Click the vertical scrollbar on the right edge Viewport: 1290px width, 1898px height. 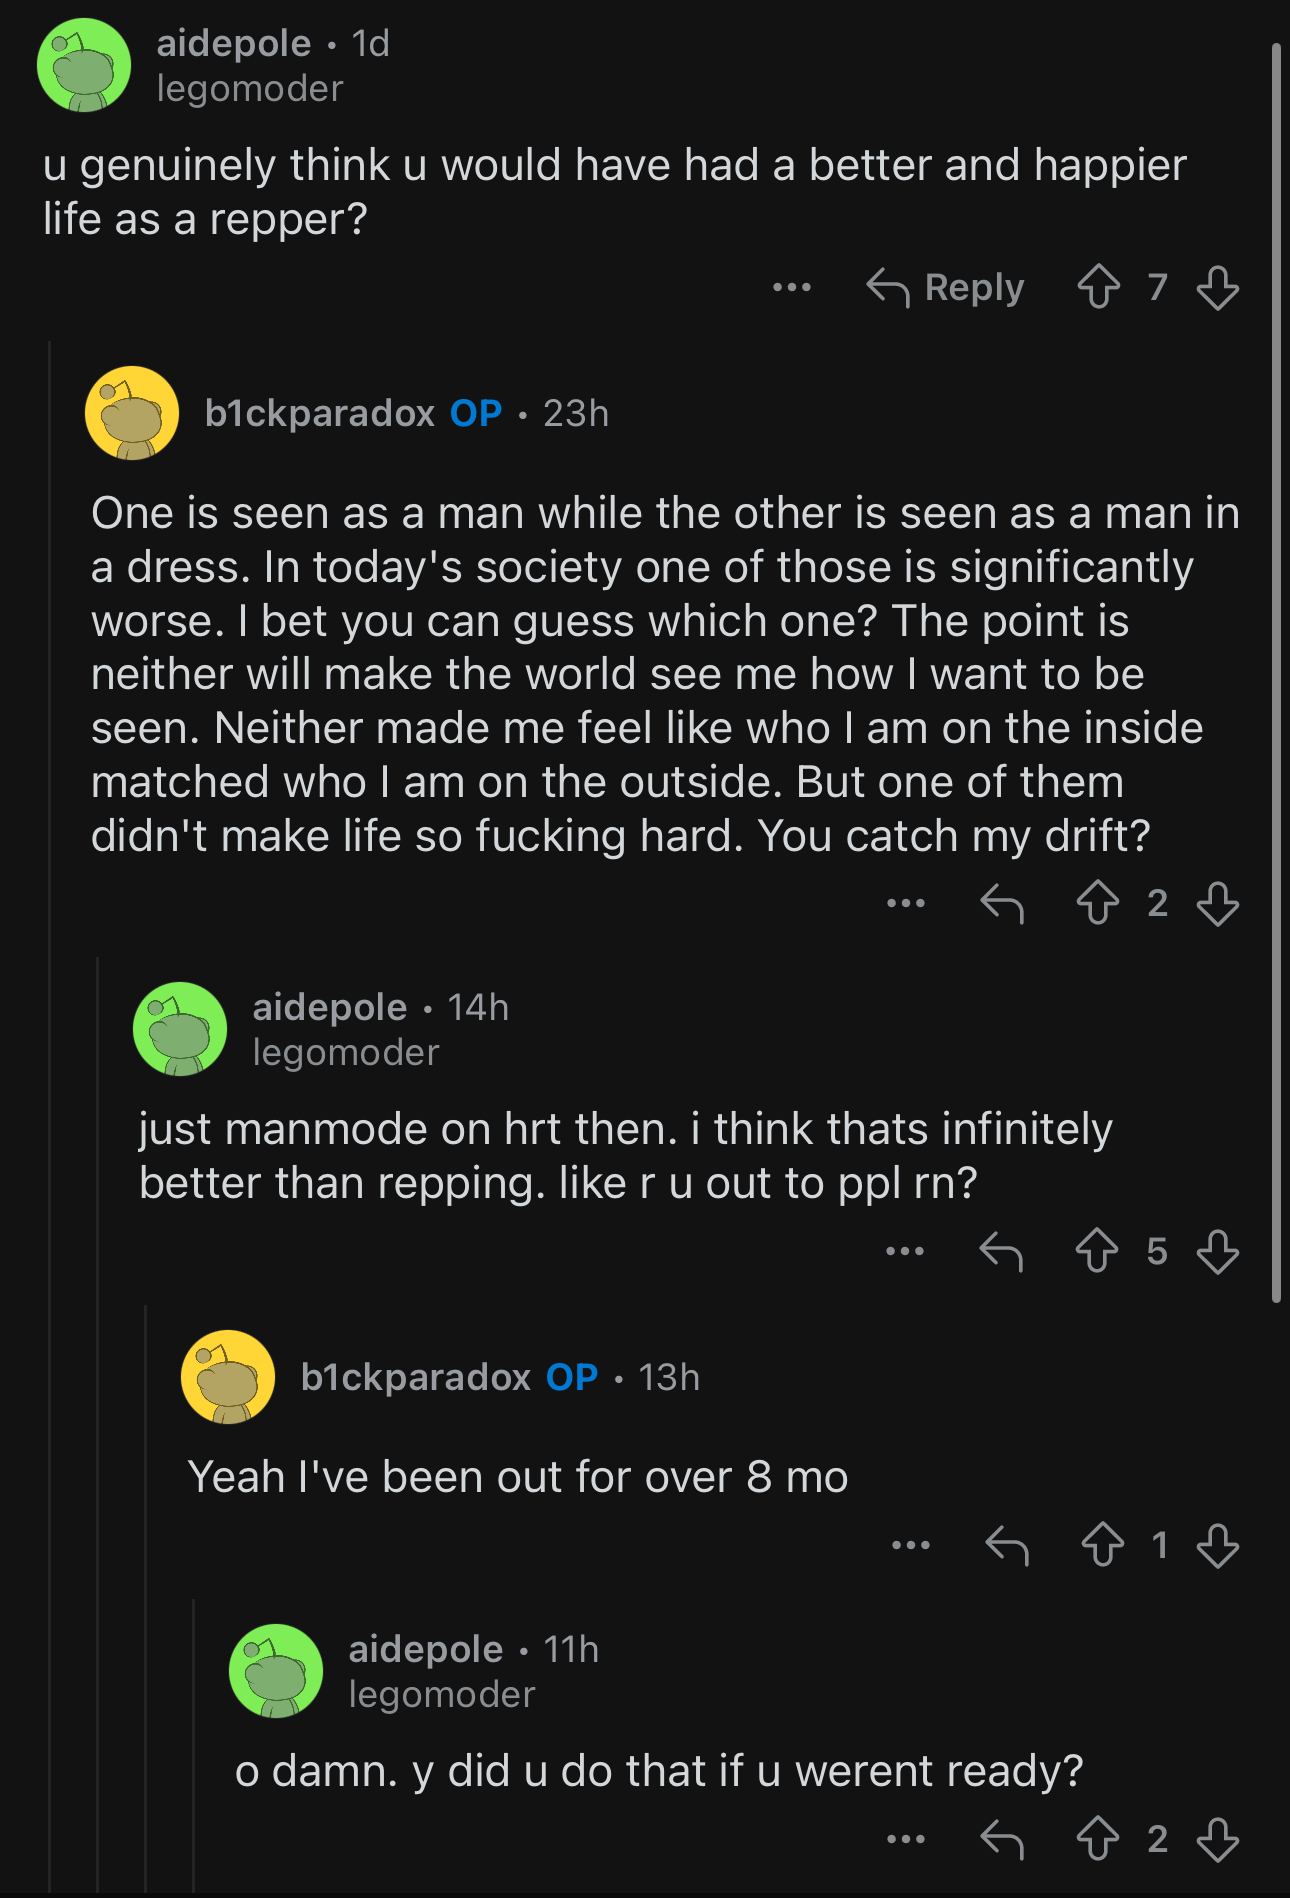[x=1276, y=673]
